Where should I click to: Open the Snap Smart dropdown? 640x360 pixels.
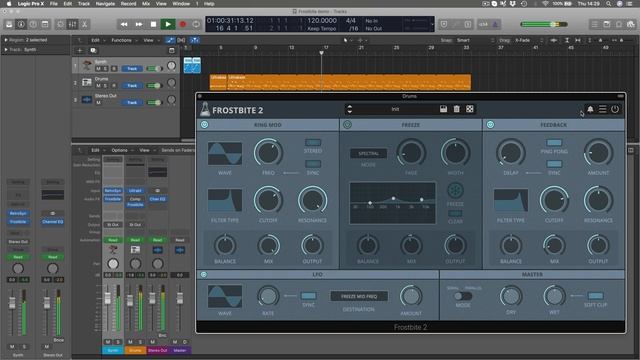coord(475,40)
